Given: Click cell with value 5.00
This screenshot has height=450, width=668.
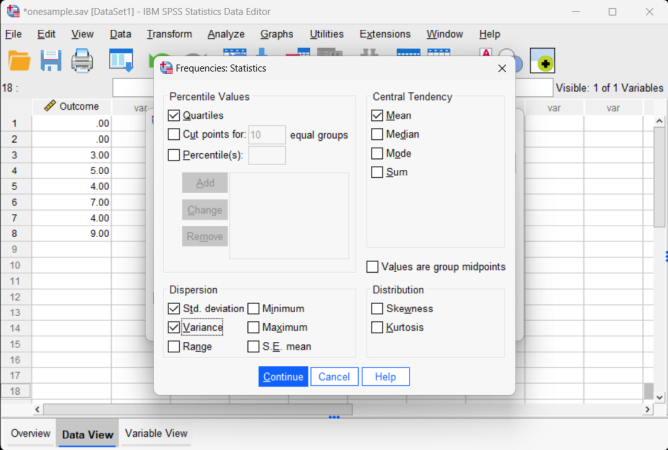Looking at the screenshot, I should [x=72, y=171].
